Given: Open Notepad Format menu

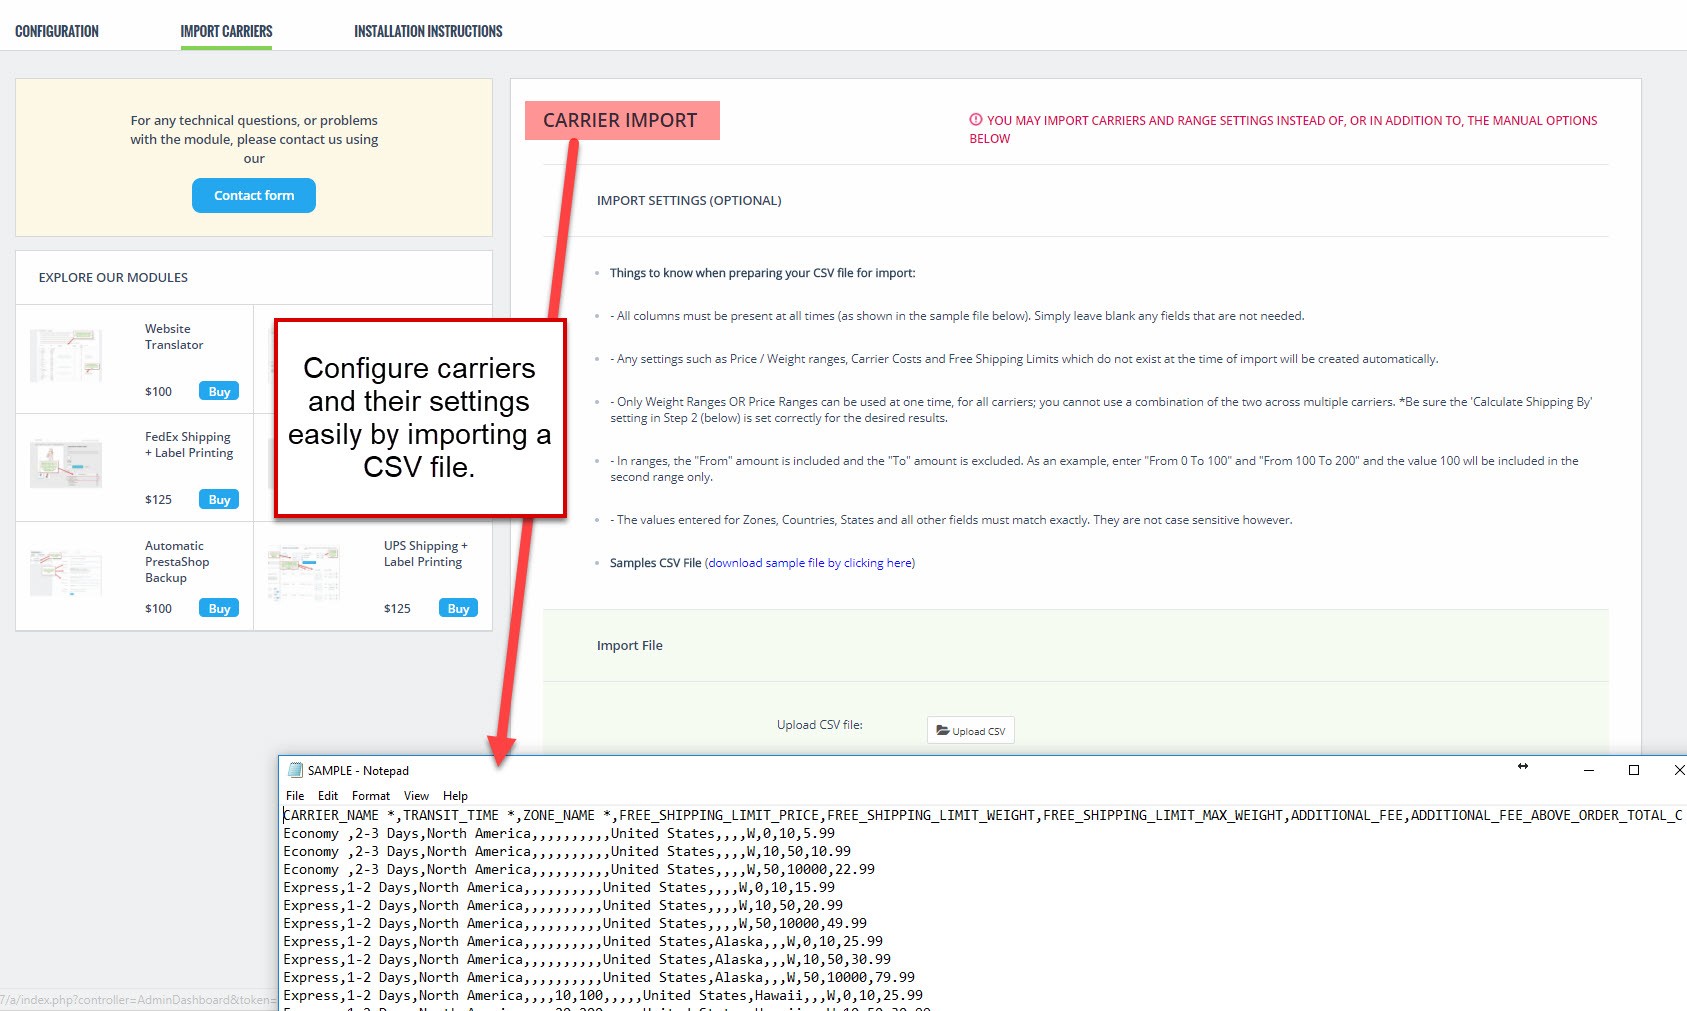Looking at the screenshot, I should (x=371, y=796).
